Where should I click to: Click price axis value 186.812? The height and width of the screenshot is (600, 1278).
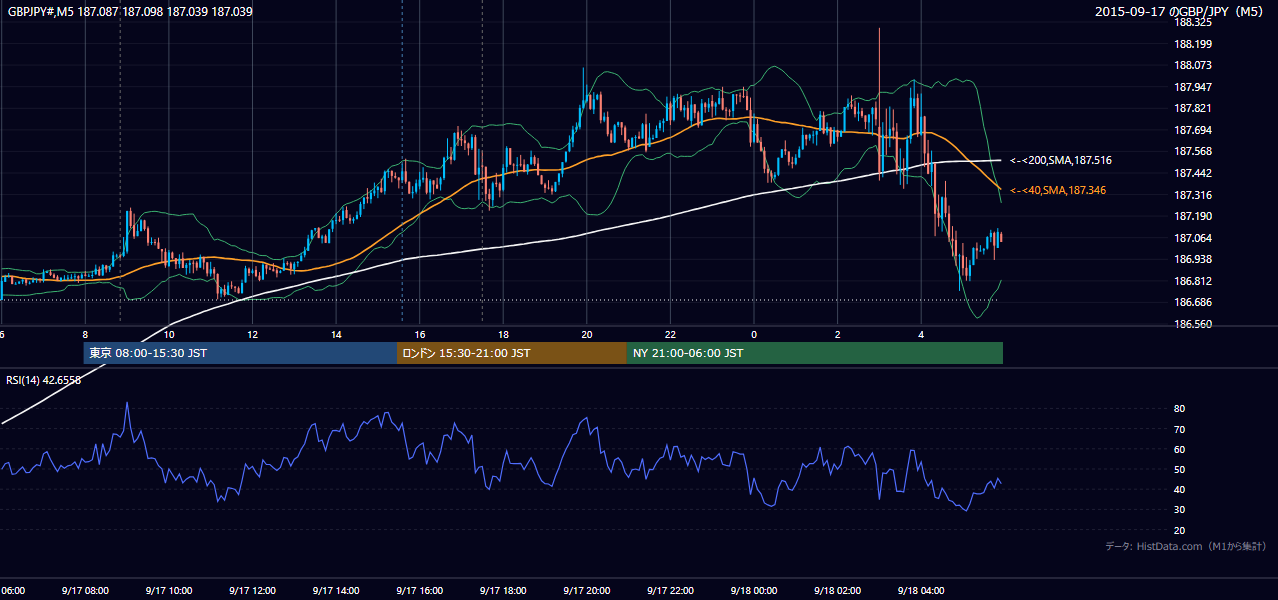(1193, 281)
